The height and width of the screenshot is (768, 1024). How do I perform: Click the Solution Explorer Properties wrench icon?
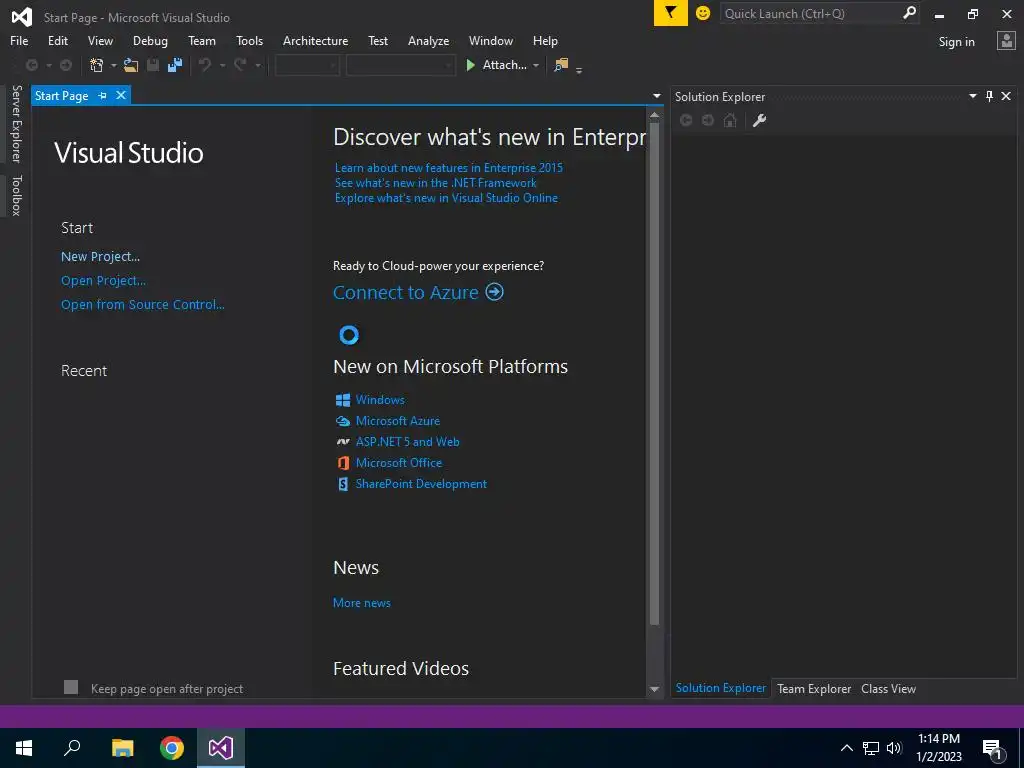point(759,120)
